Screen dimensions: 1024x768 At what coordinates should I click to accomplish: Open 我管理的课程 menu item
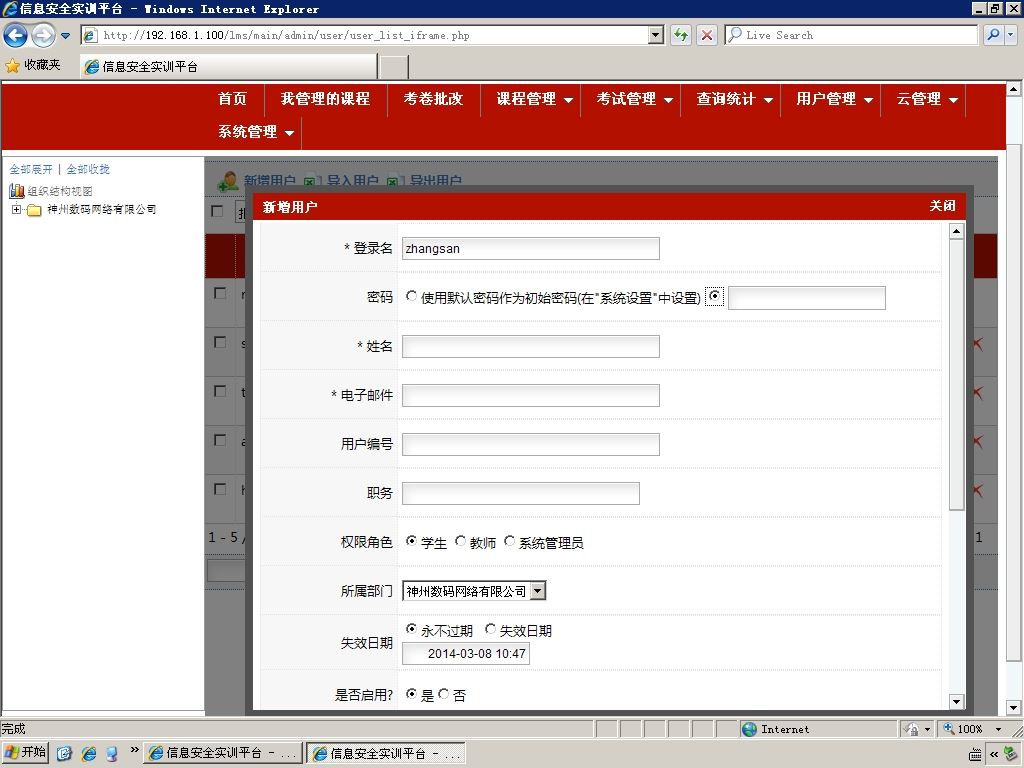tap(325, 99)
